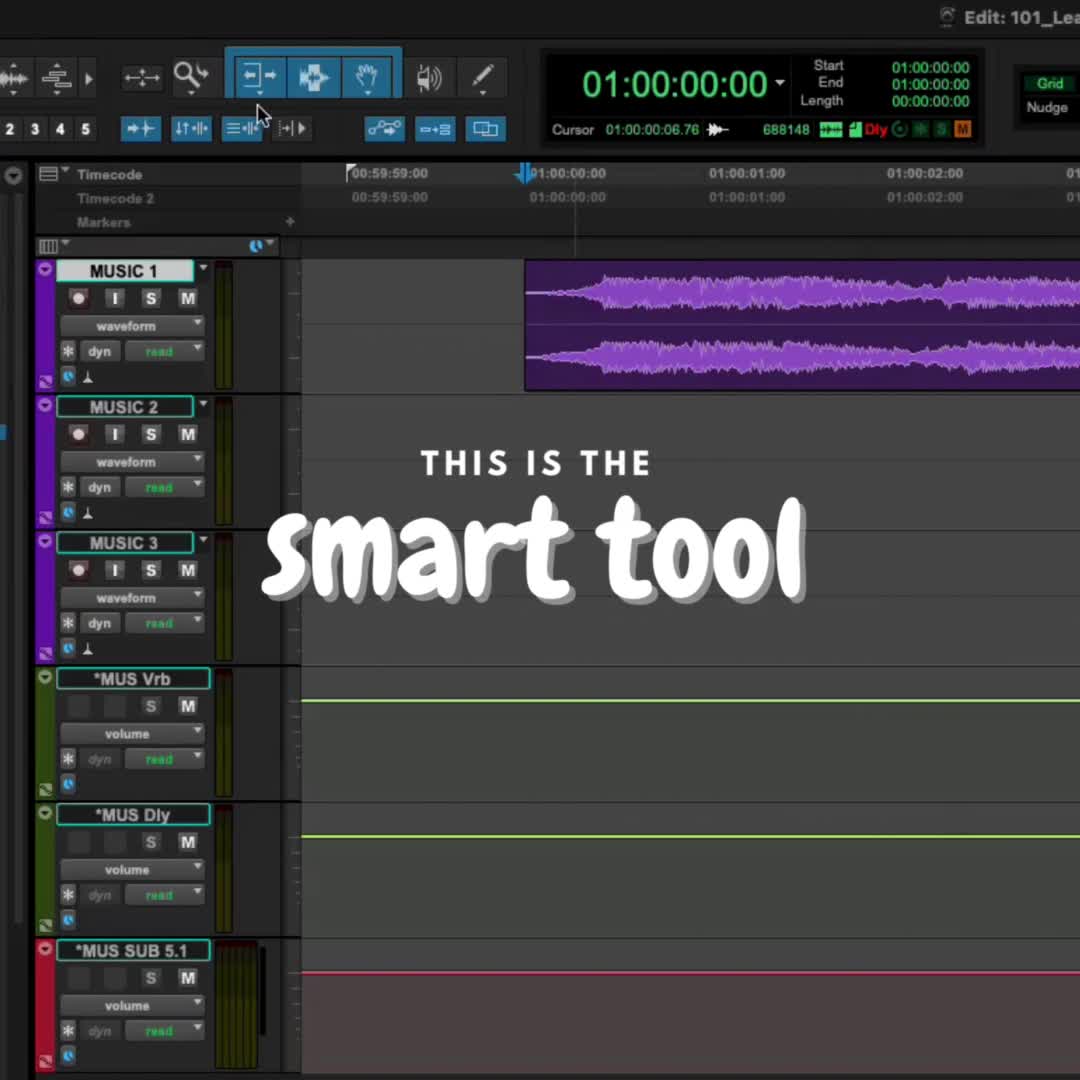This screenshot has width=1080, height=1080.
Task: Select the *MUS SUB 5.1 track name
Action: click(x=133, y=951)
